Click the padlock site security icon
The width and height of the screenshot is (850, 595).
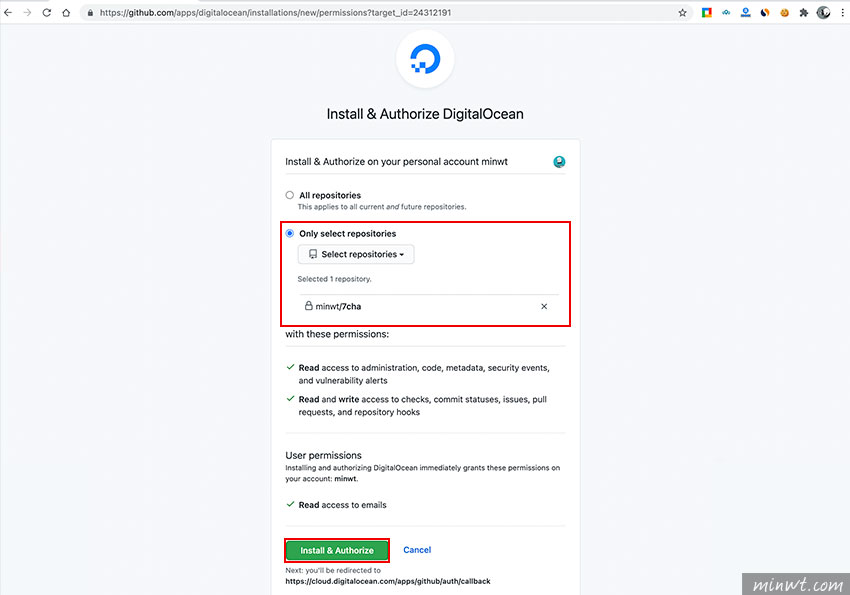pyautogui.click(x=90, y=12)
